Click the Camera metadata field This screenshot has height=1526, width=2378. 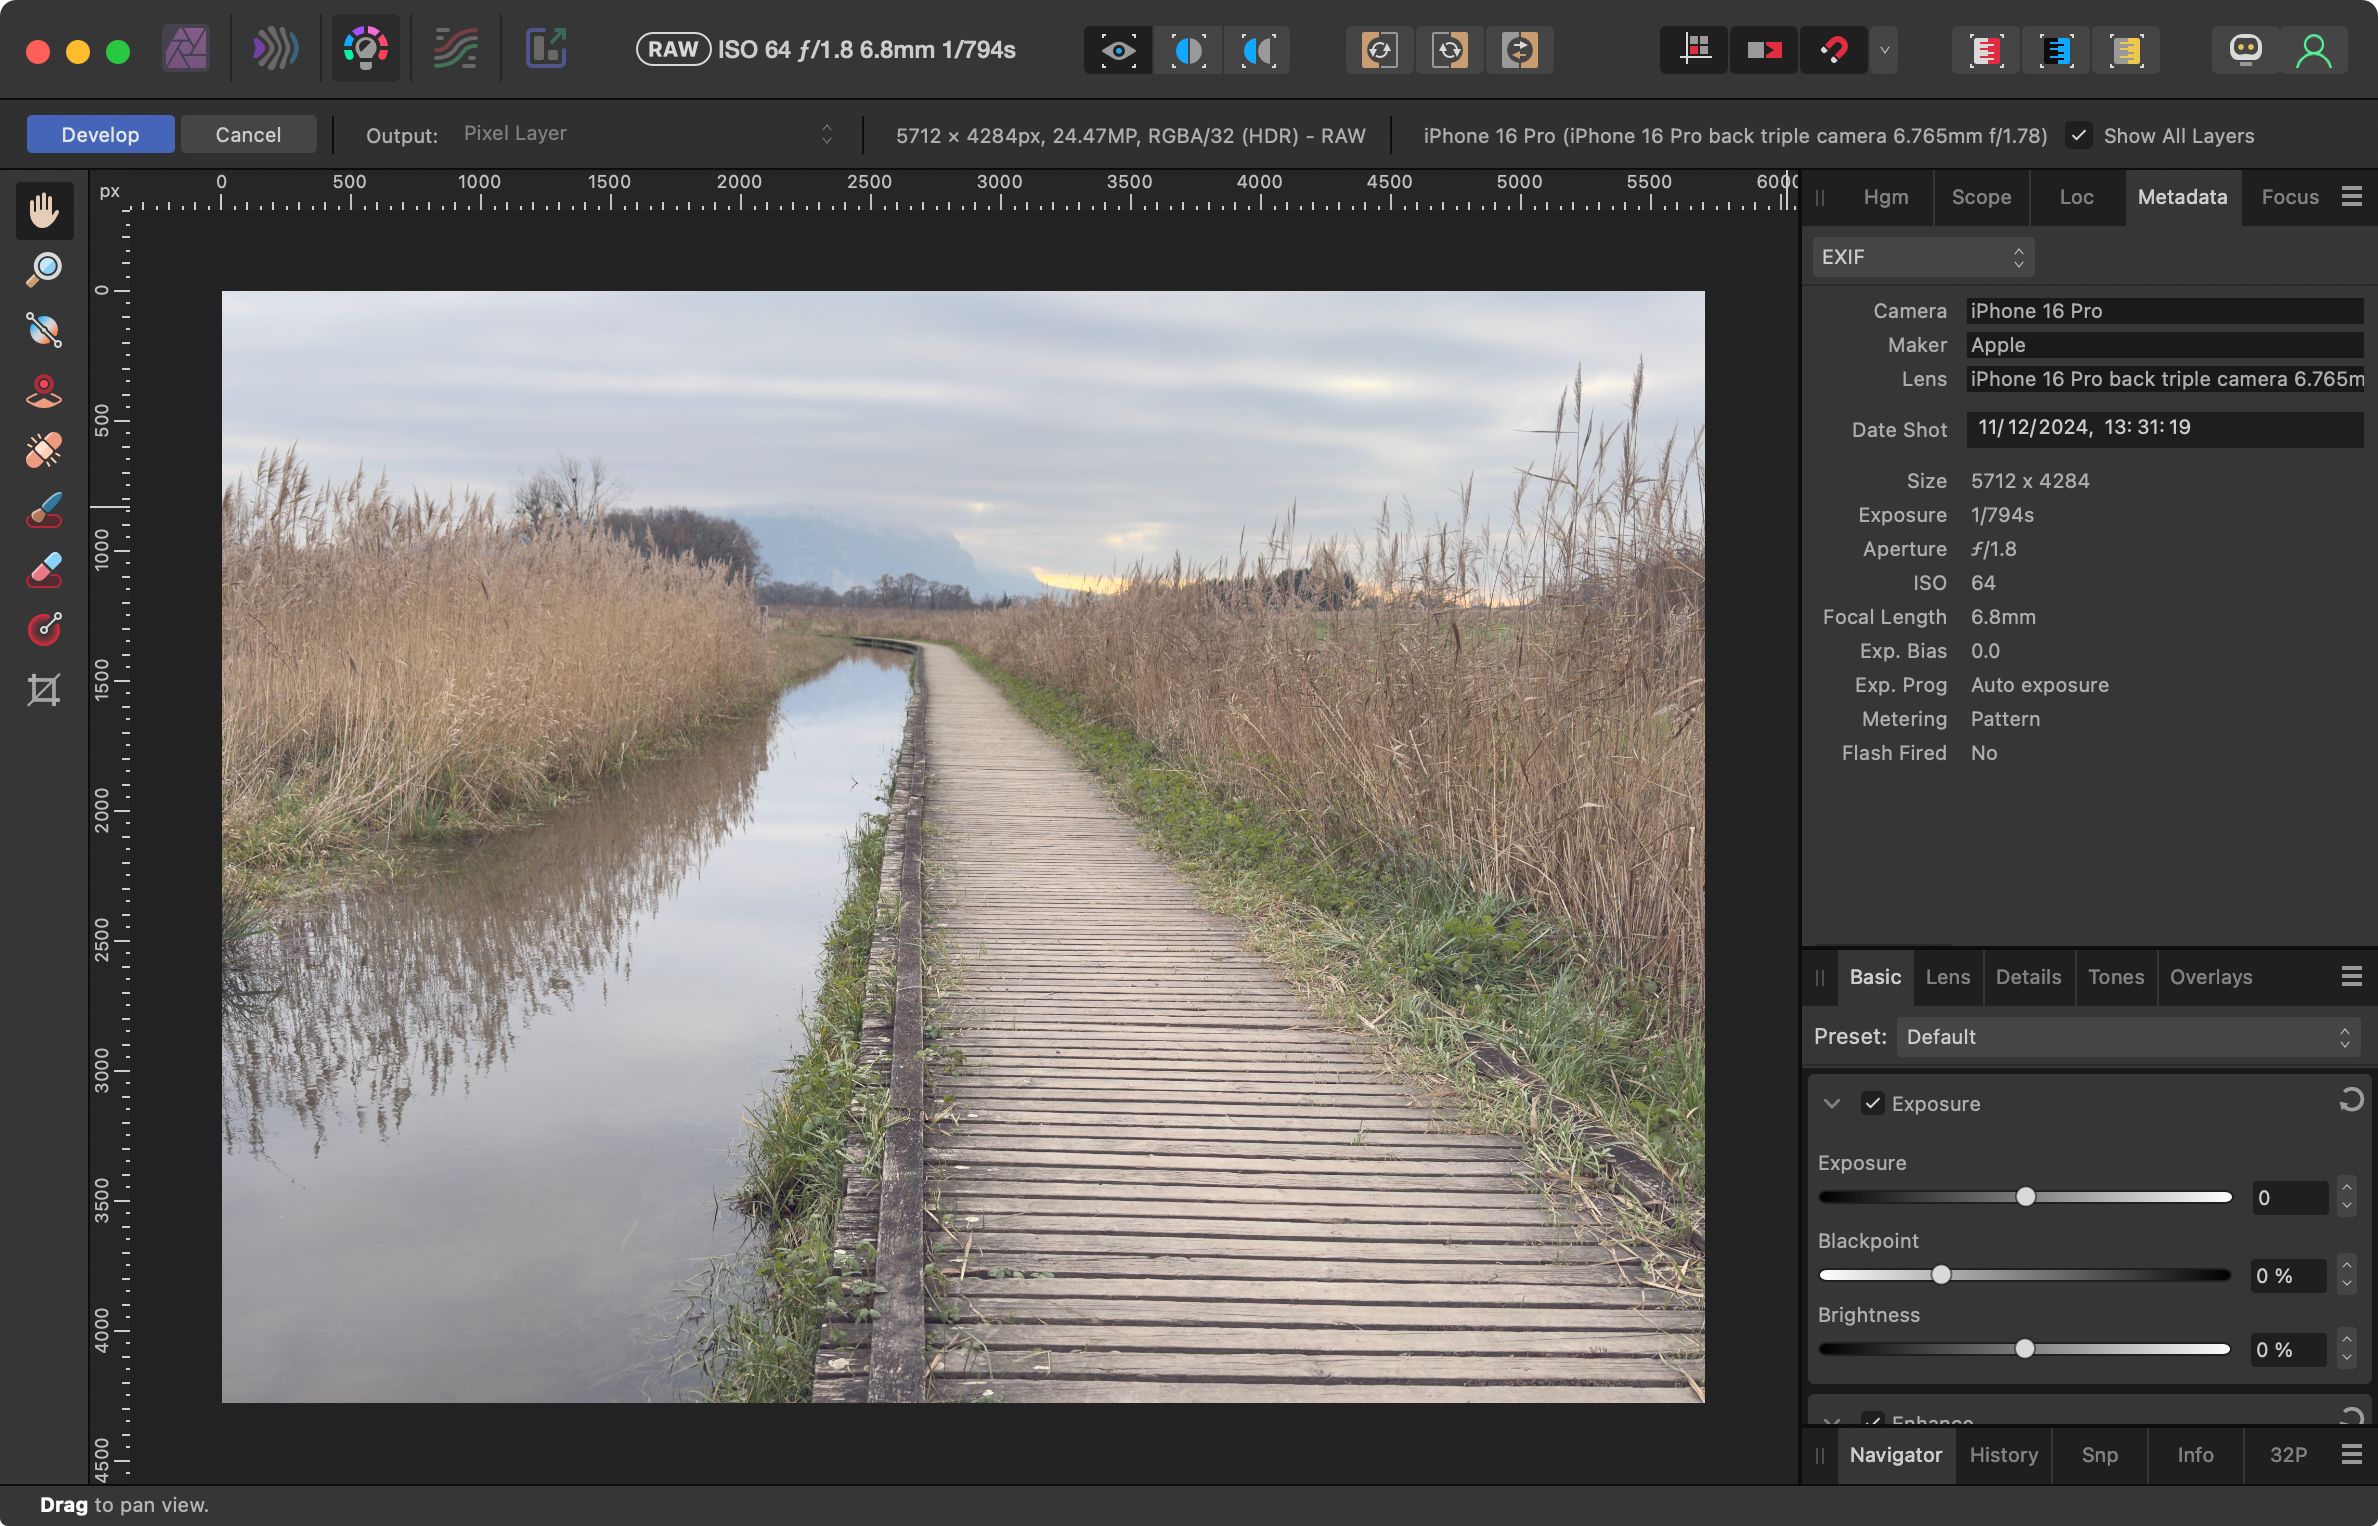click(x=2165, y=311)
